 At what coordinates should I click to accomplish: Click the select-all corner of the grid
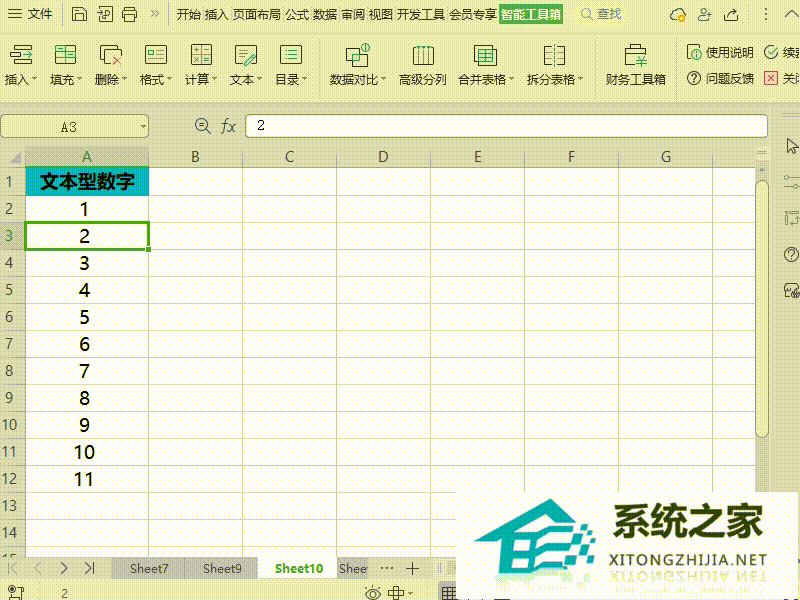click(15, 157)
